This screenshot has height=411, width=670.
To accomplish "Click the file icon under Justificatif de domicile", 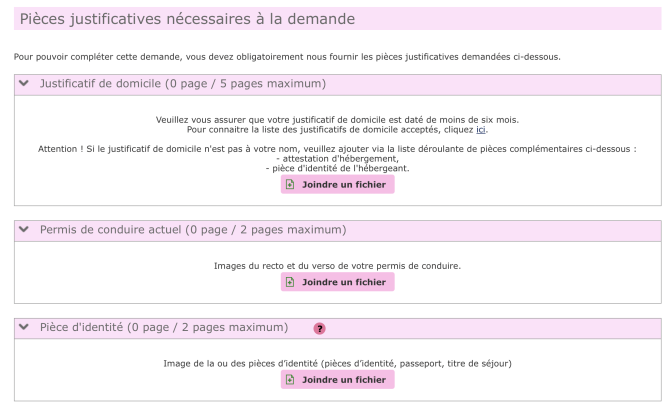I will click(291, 185).
